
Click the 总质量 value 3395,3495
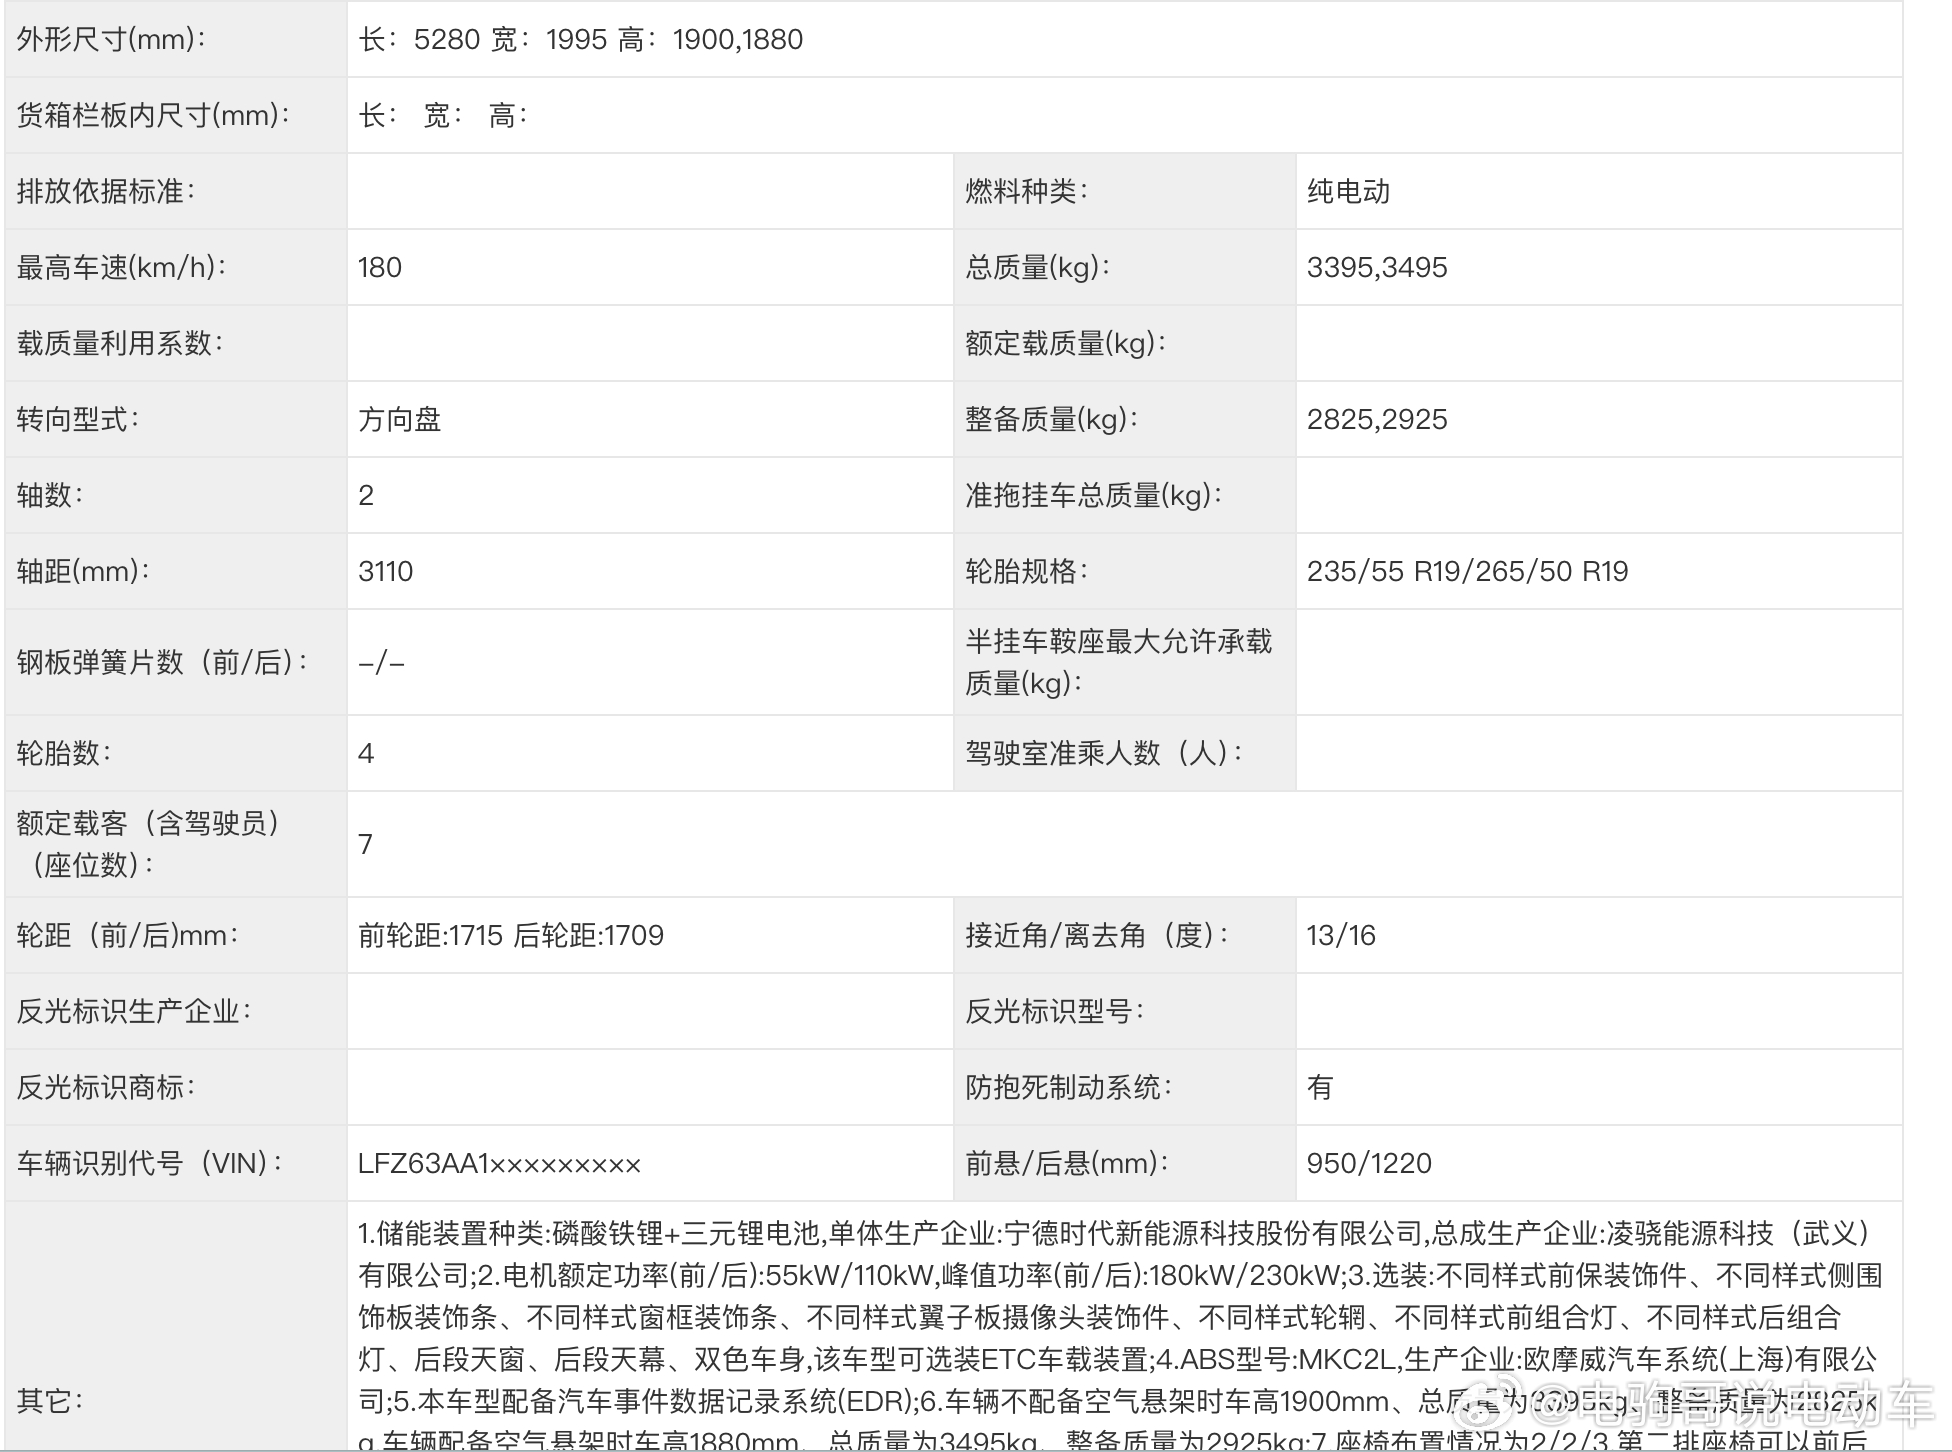point(1377,267)
